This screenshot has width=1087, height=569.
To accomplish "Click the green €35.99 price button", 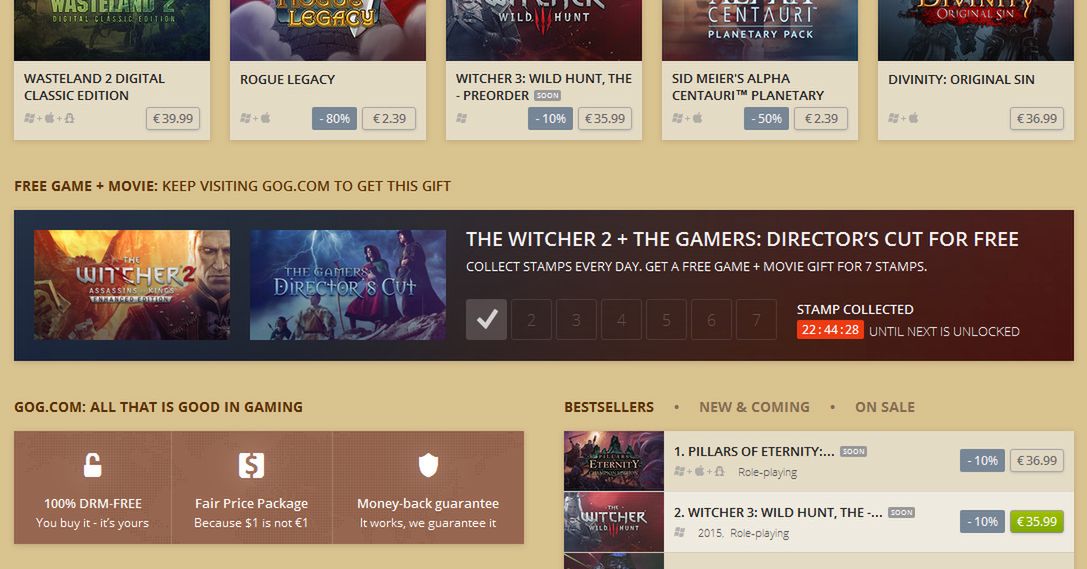I will click(x=1036, y=522).
